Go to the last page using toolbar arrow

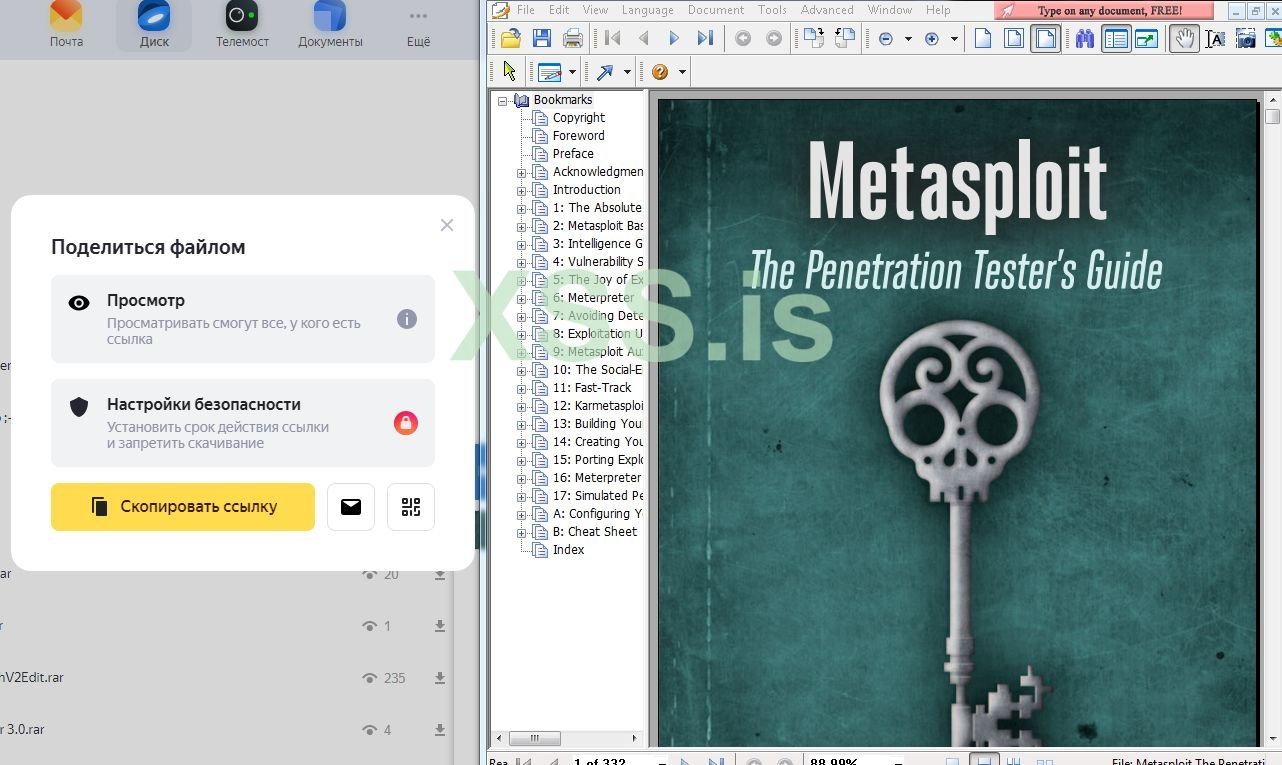point(705,39)
